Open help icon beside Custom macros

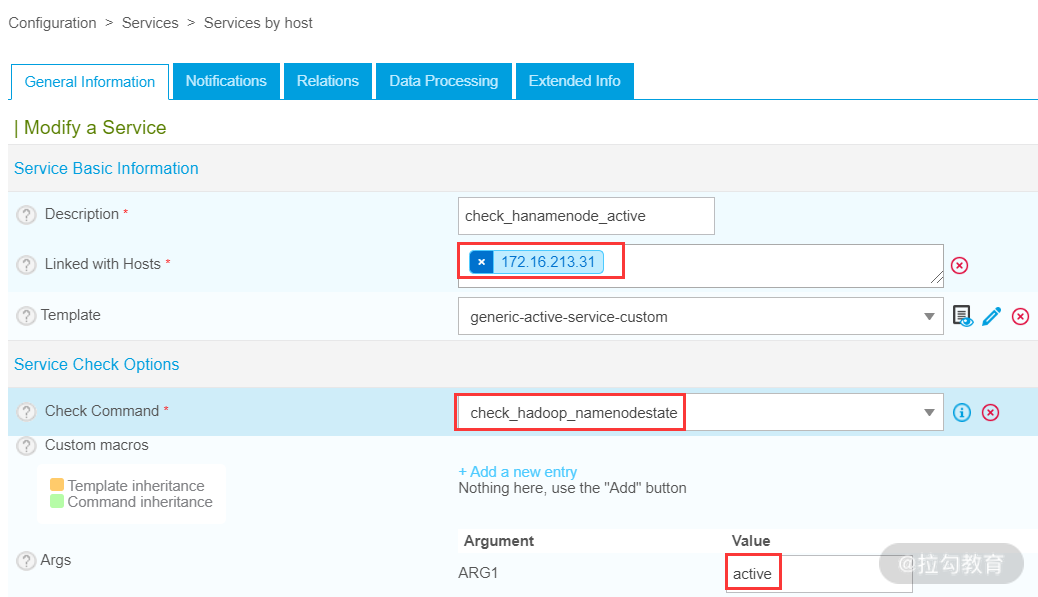pyautogui.click(x=26, y=446)
